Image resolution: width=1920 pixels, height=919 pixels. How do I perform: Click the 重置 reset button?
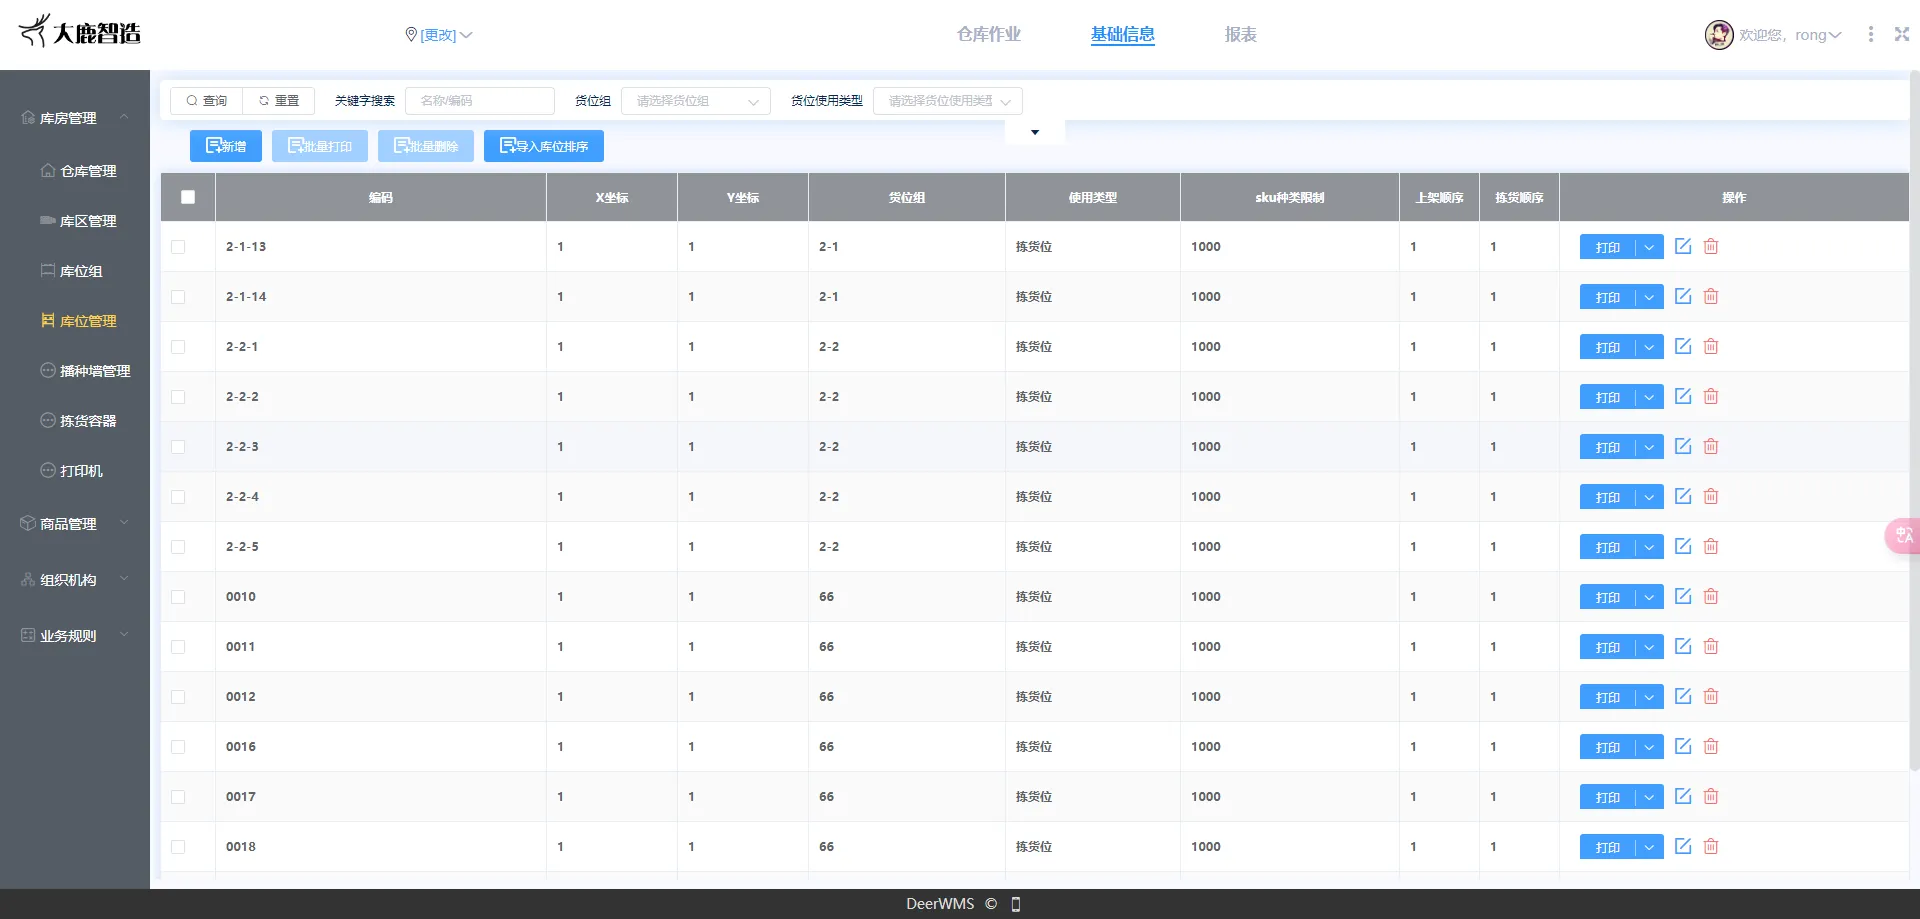279,101
